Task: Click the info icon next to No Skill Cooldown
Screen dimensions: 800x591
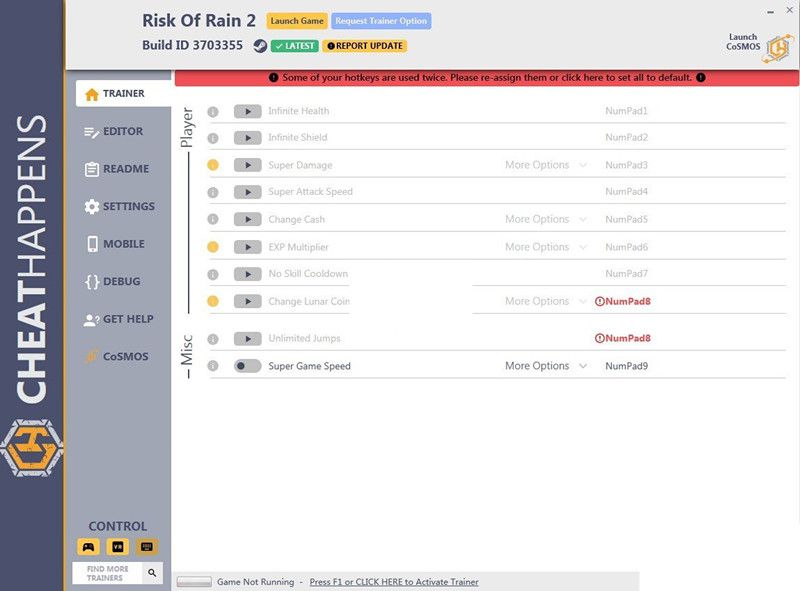Action: [x=213, y=274]
